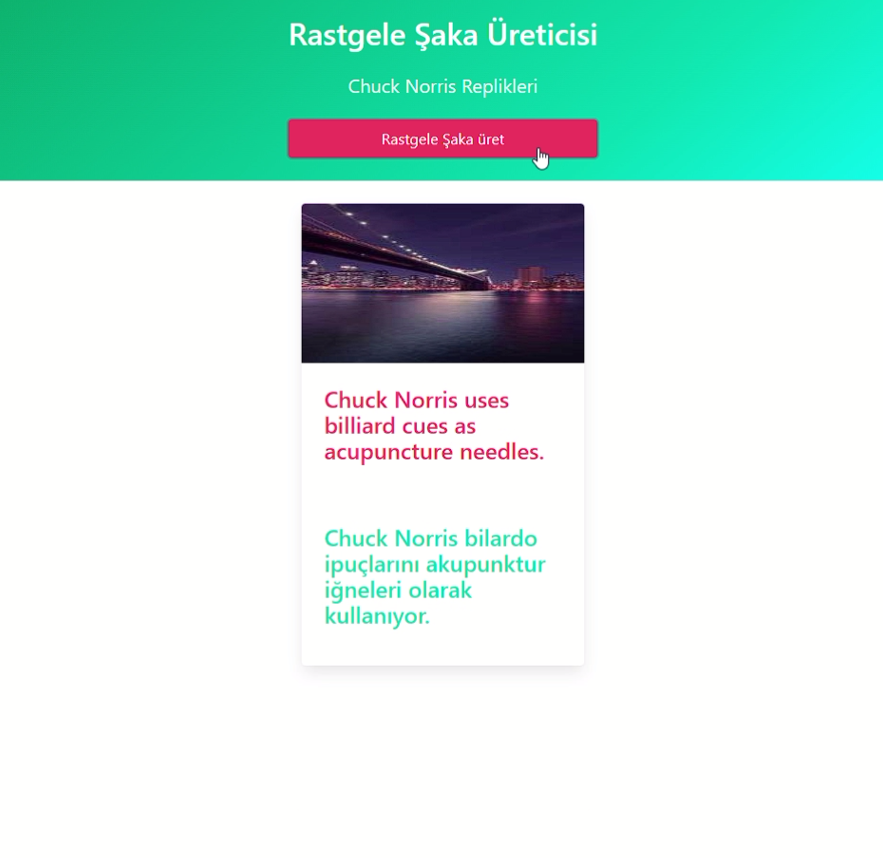Click the Chuck Norris Replikleri subtitle
Image resolution: width=883 pixels, height=858 pixels.
point(442,87)
